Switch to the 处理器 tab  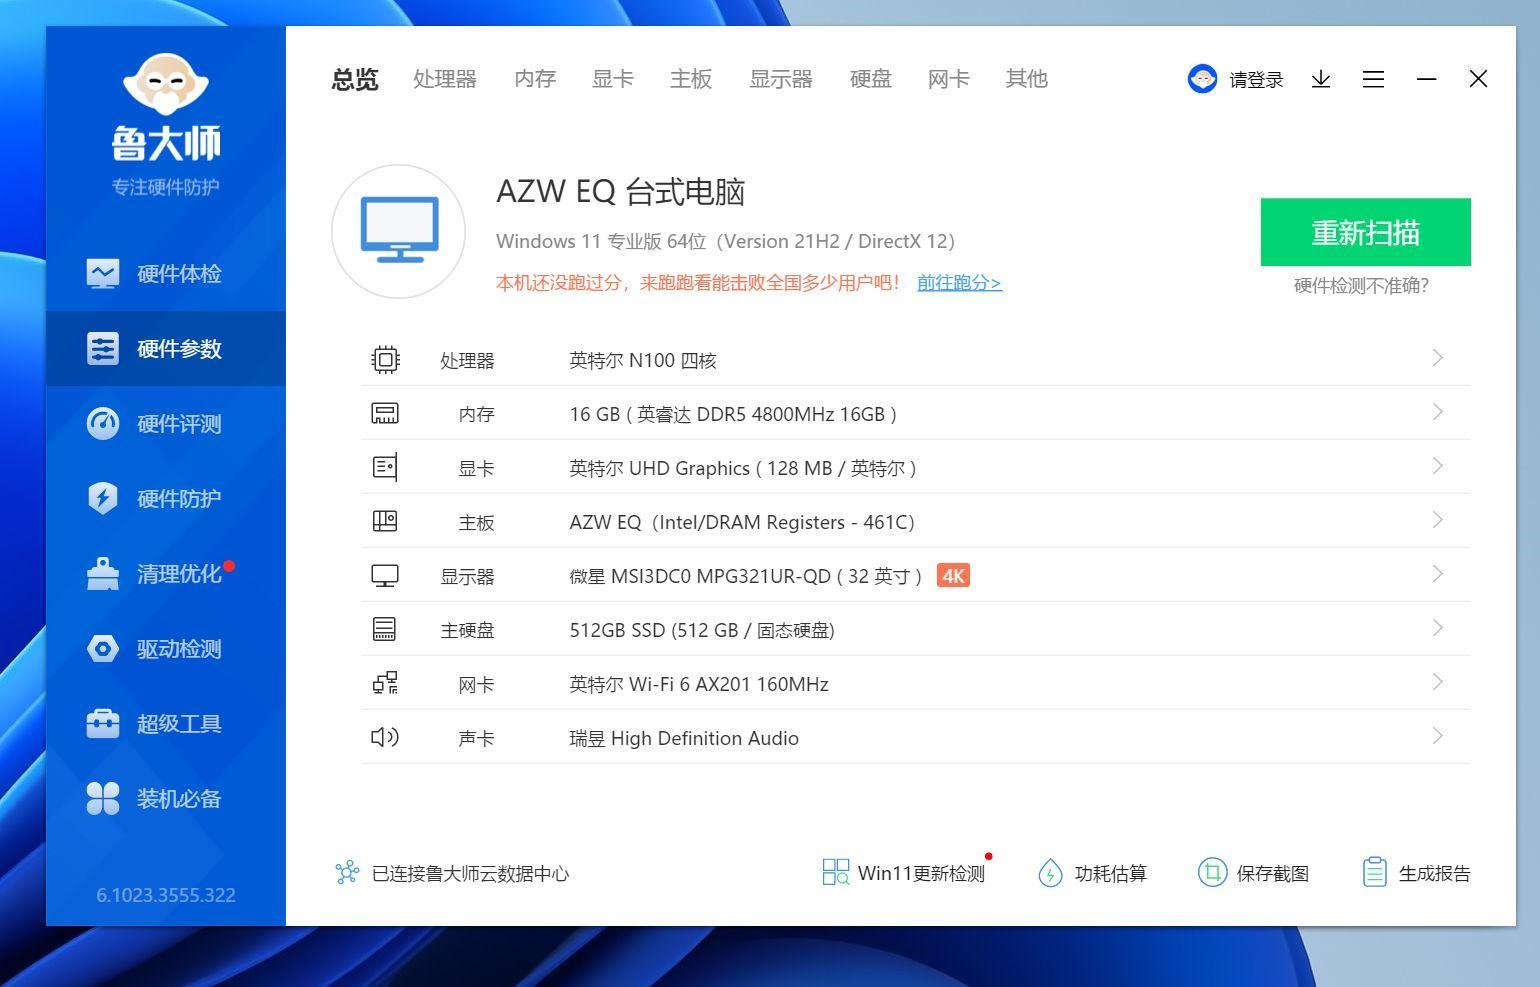tap(445, 79)
